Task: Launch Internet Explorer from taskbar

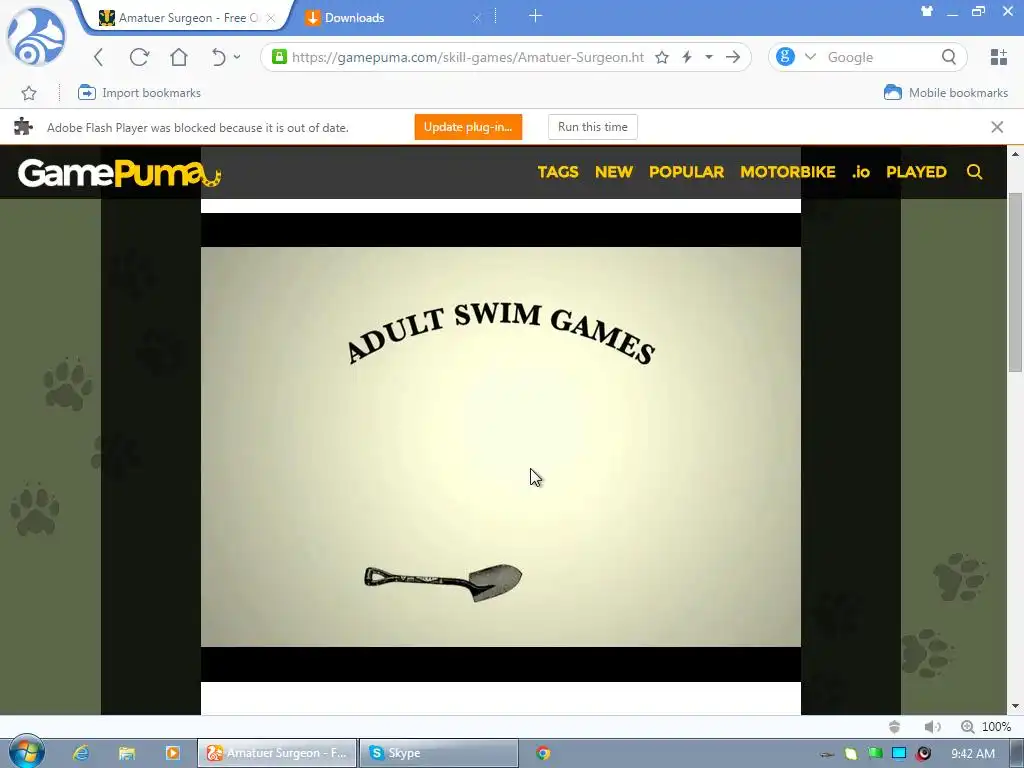Action: [81, 753]
